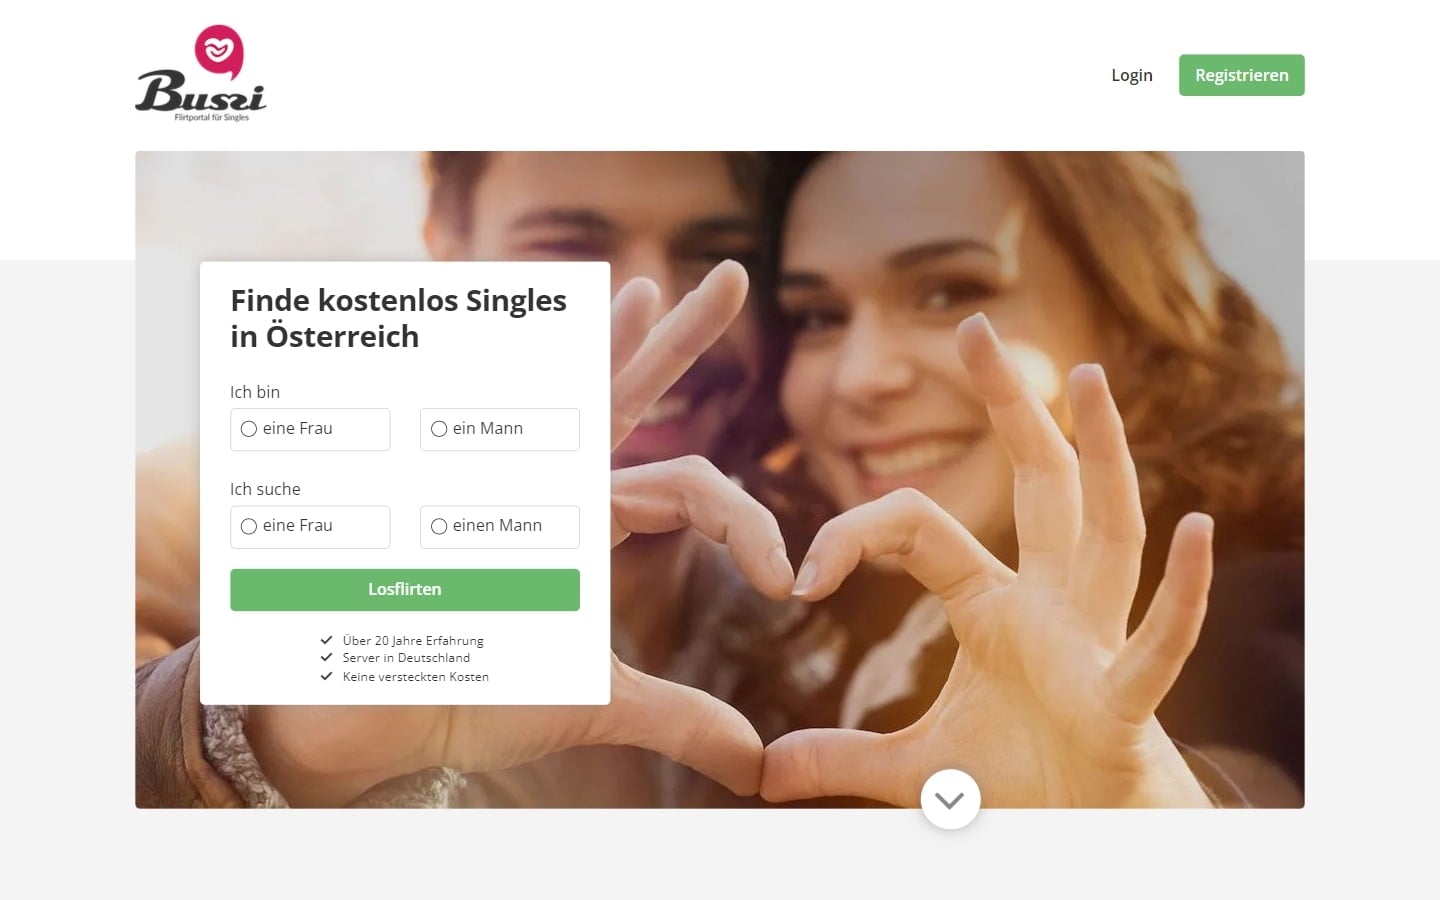Click checkmark beside 'Über 20 Jahre Erfahrung'
The width and height of the screenshot is (1440, 900).
[x=326, y=640]
